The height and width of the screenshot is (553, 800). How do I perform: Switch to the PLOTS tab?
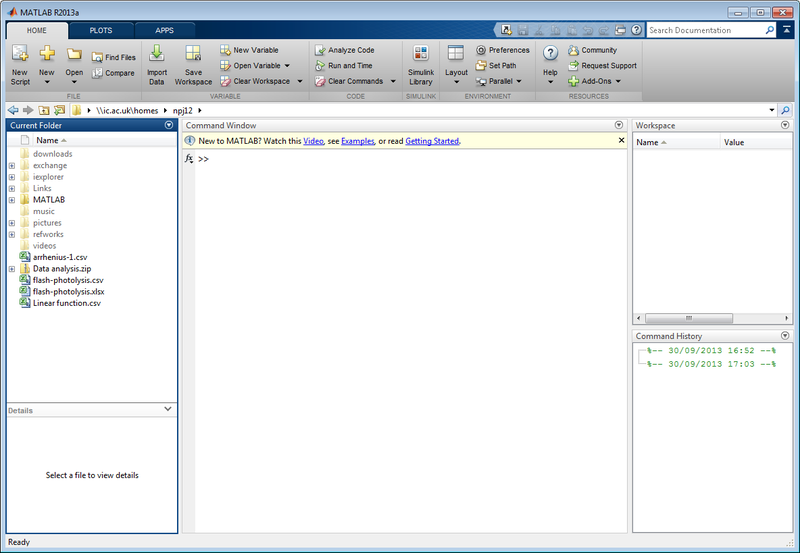pos(101,31)
